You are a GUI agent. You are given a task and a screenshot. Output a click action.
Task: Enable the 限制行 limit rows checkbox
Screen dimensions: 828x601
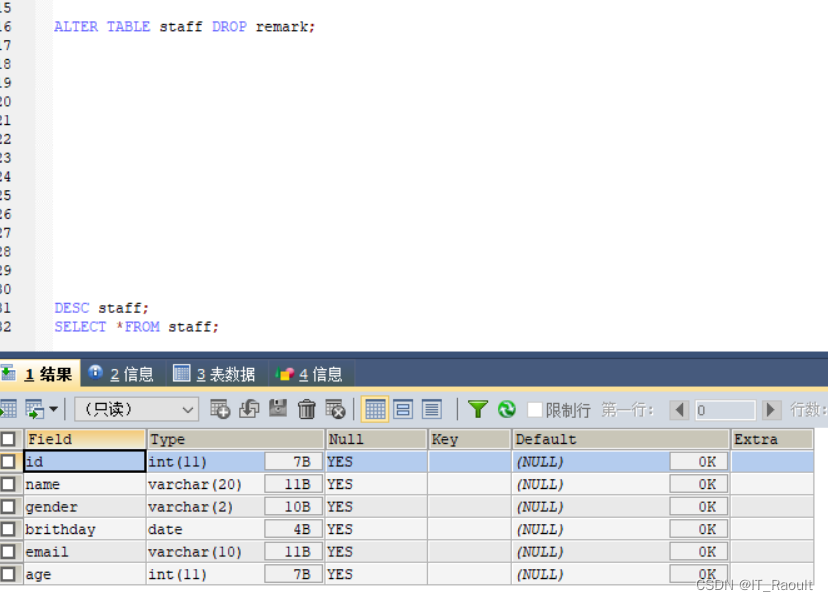[535, 409]
